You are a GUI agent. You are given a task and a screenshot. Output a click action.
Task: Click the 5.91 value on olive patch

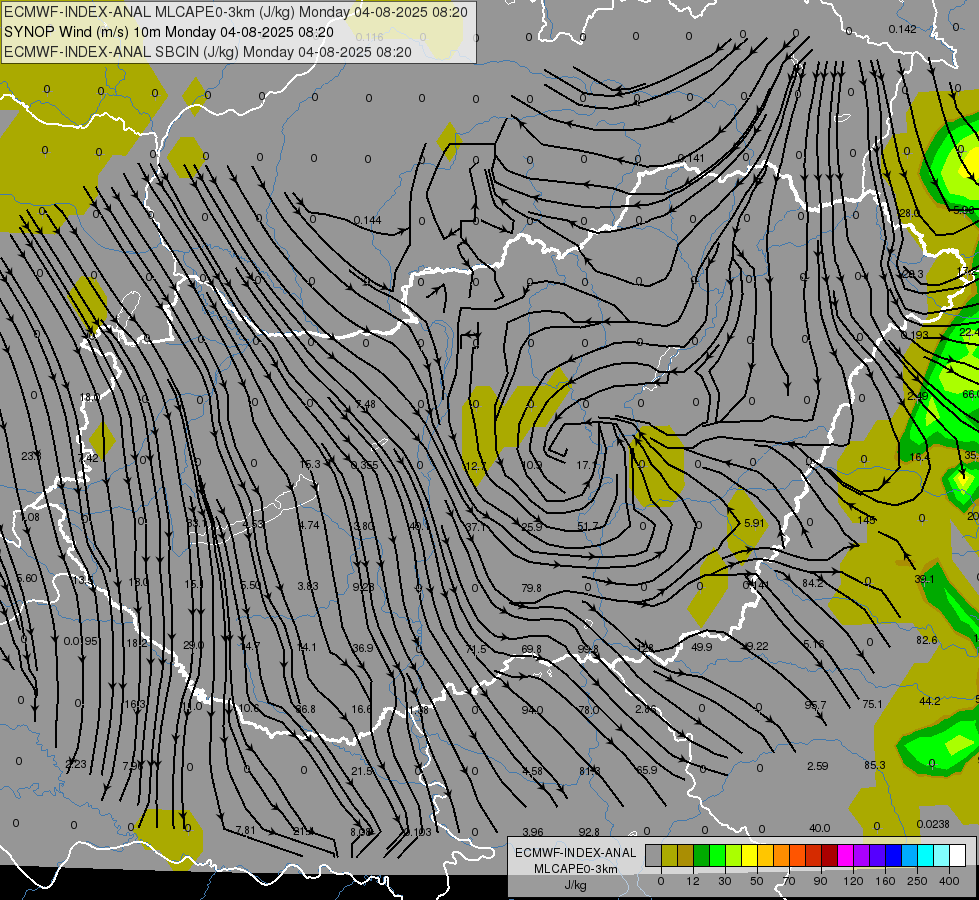click(754, 523)
